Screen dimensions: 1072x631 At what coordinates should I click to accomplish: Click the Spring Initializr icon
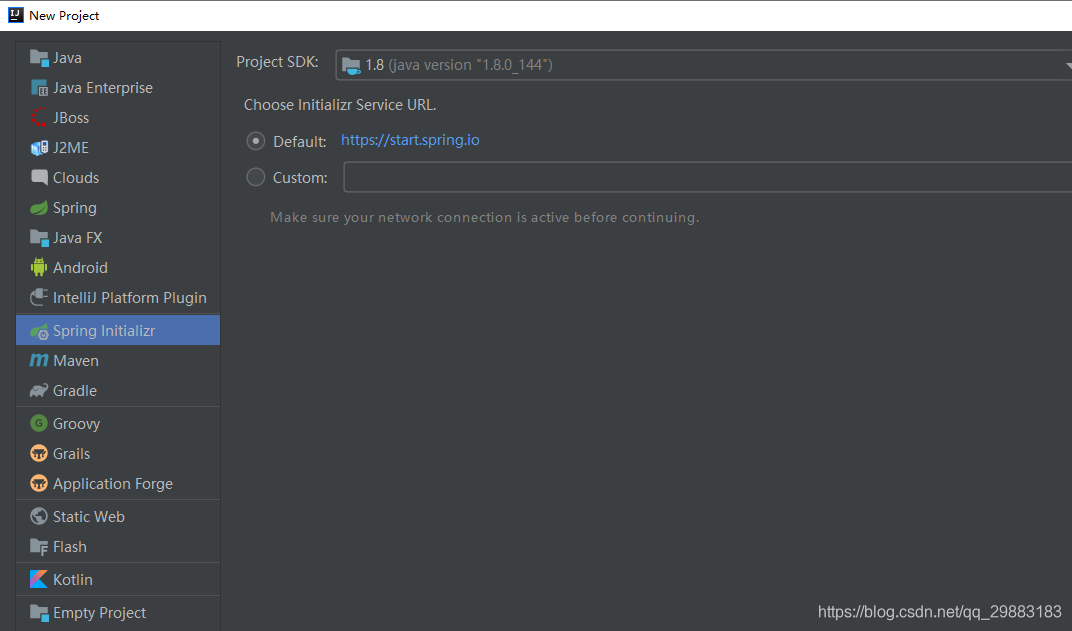(x=39, y=331)
